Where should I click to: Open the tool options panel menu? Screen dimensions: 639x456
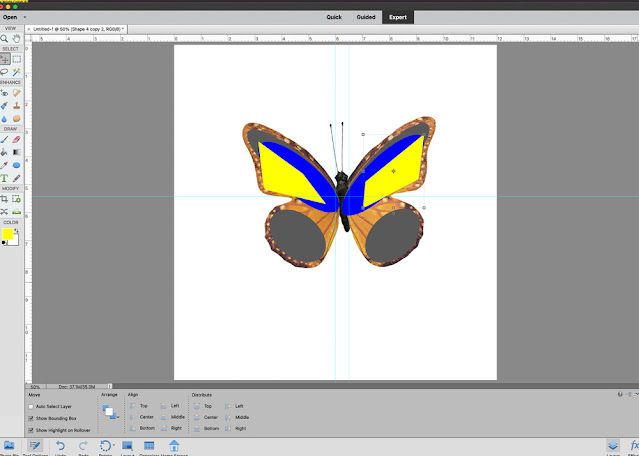(x=629, y=394)
